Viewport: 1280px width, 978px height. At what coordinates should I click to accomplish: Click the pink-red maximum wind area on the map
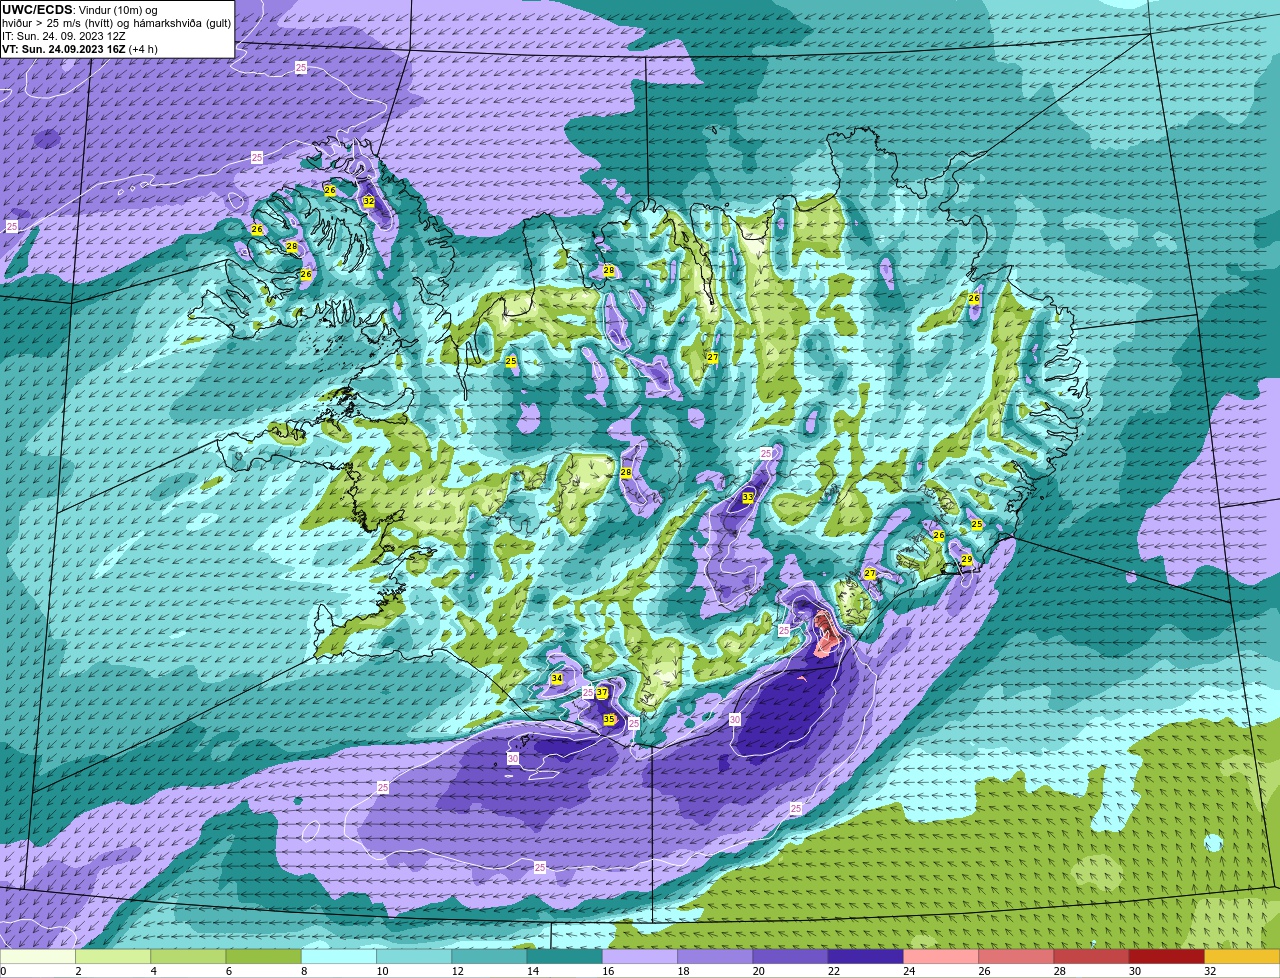click(x=827, y=633)
